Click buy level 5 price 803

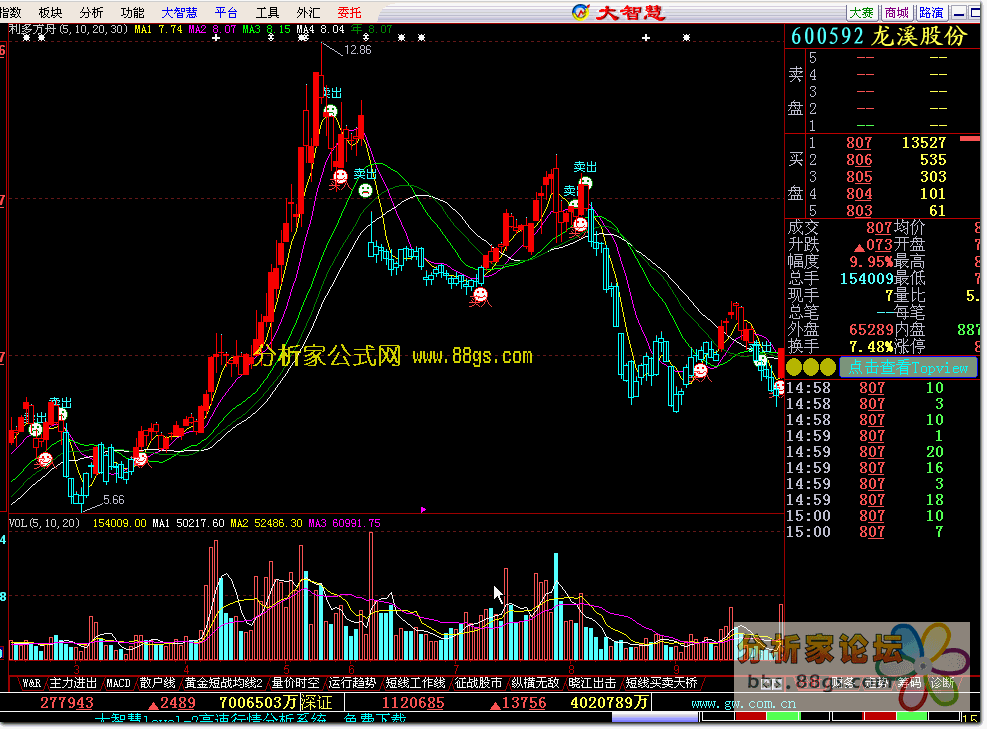tap(859, 211)
